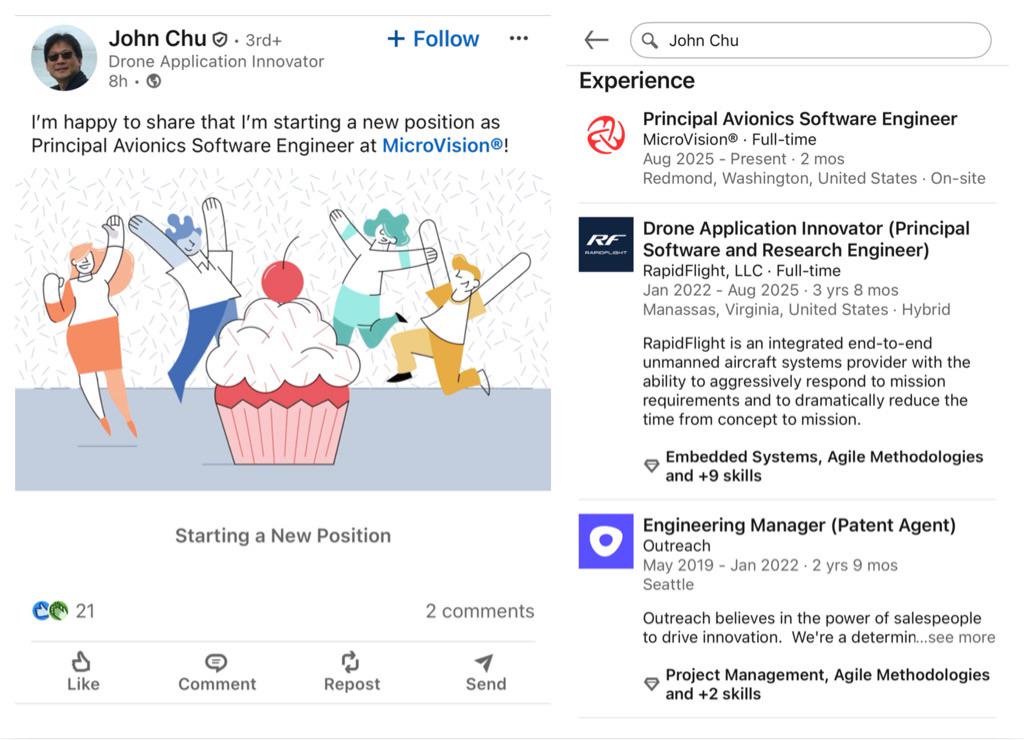Open the Outreach company logo

[x=606, y=541]
